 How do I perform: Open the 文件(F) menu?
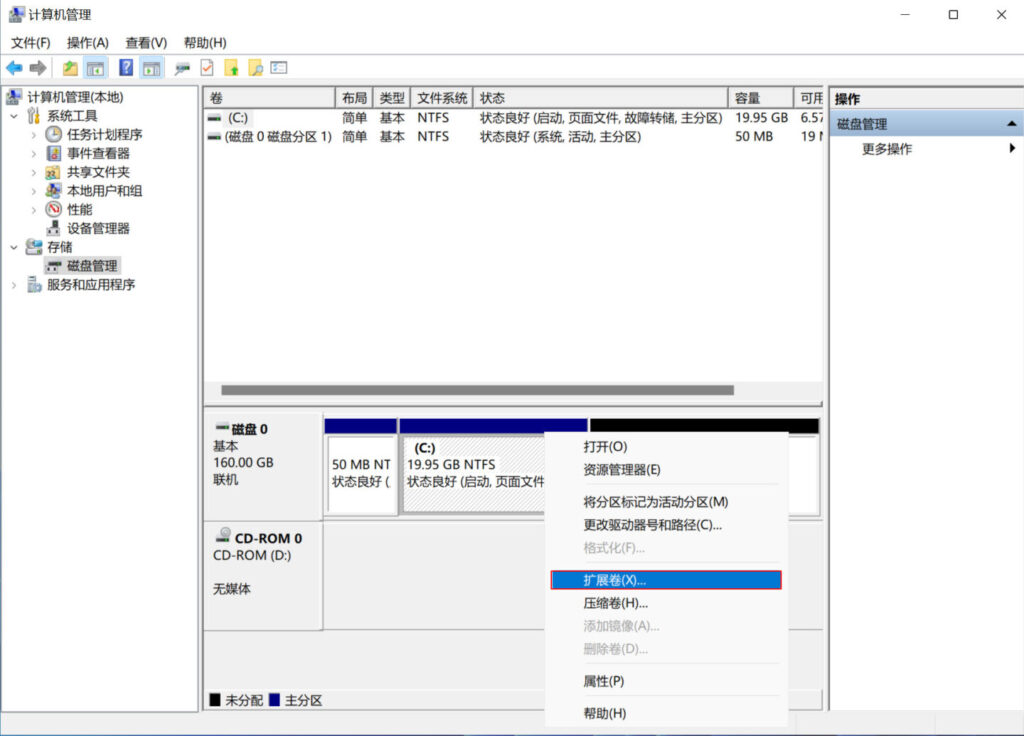pos(30,42)
